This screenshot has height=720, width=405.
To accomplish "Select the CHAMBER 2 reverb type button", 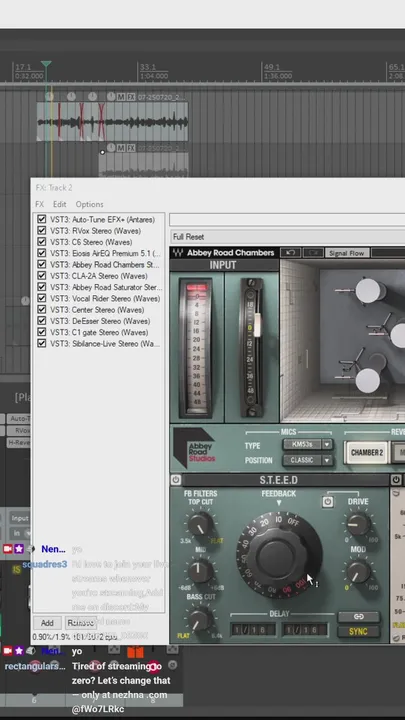I will coord(367,452).
